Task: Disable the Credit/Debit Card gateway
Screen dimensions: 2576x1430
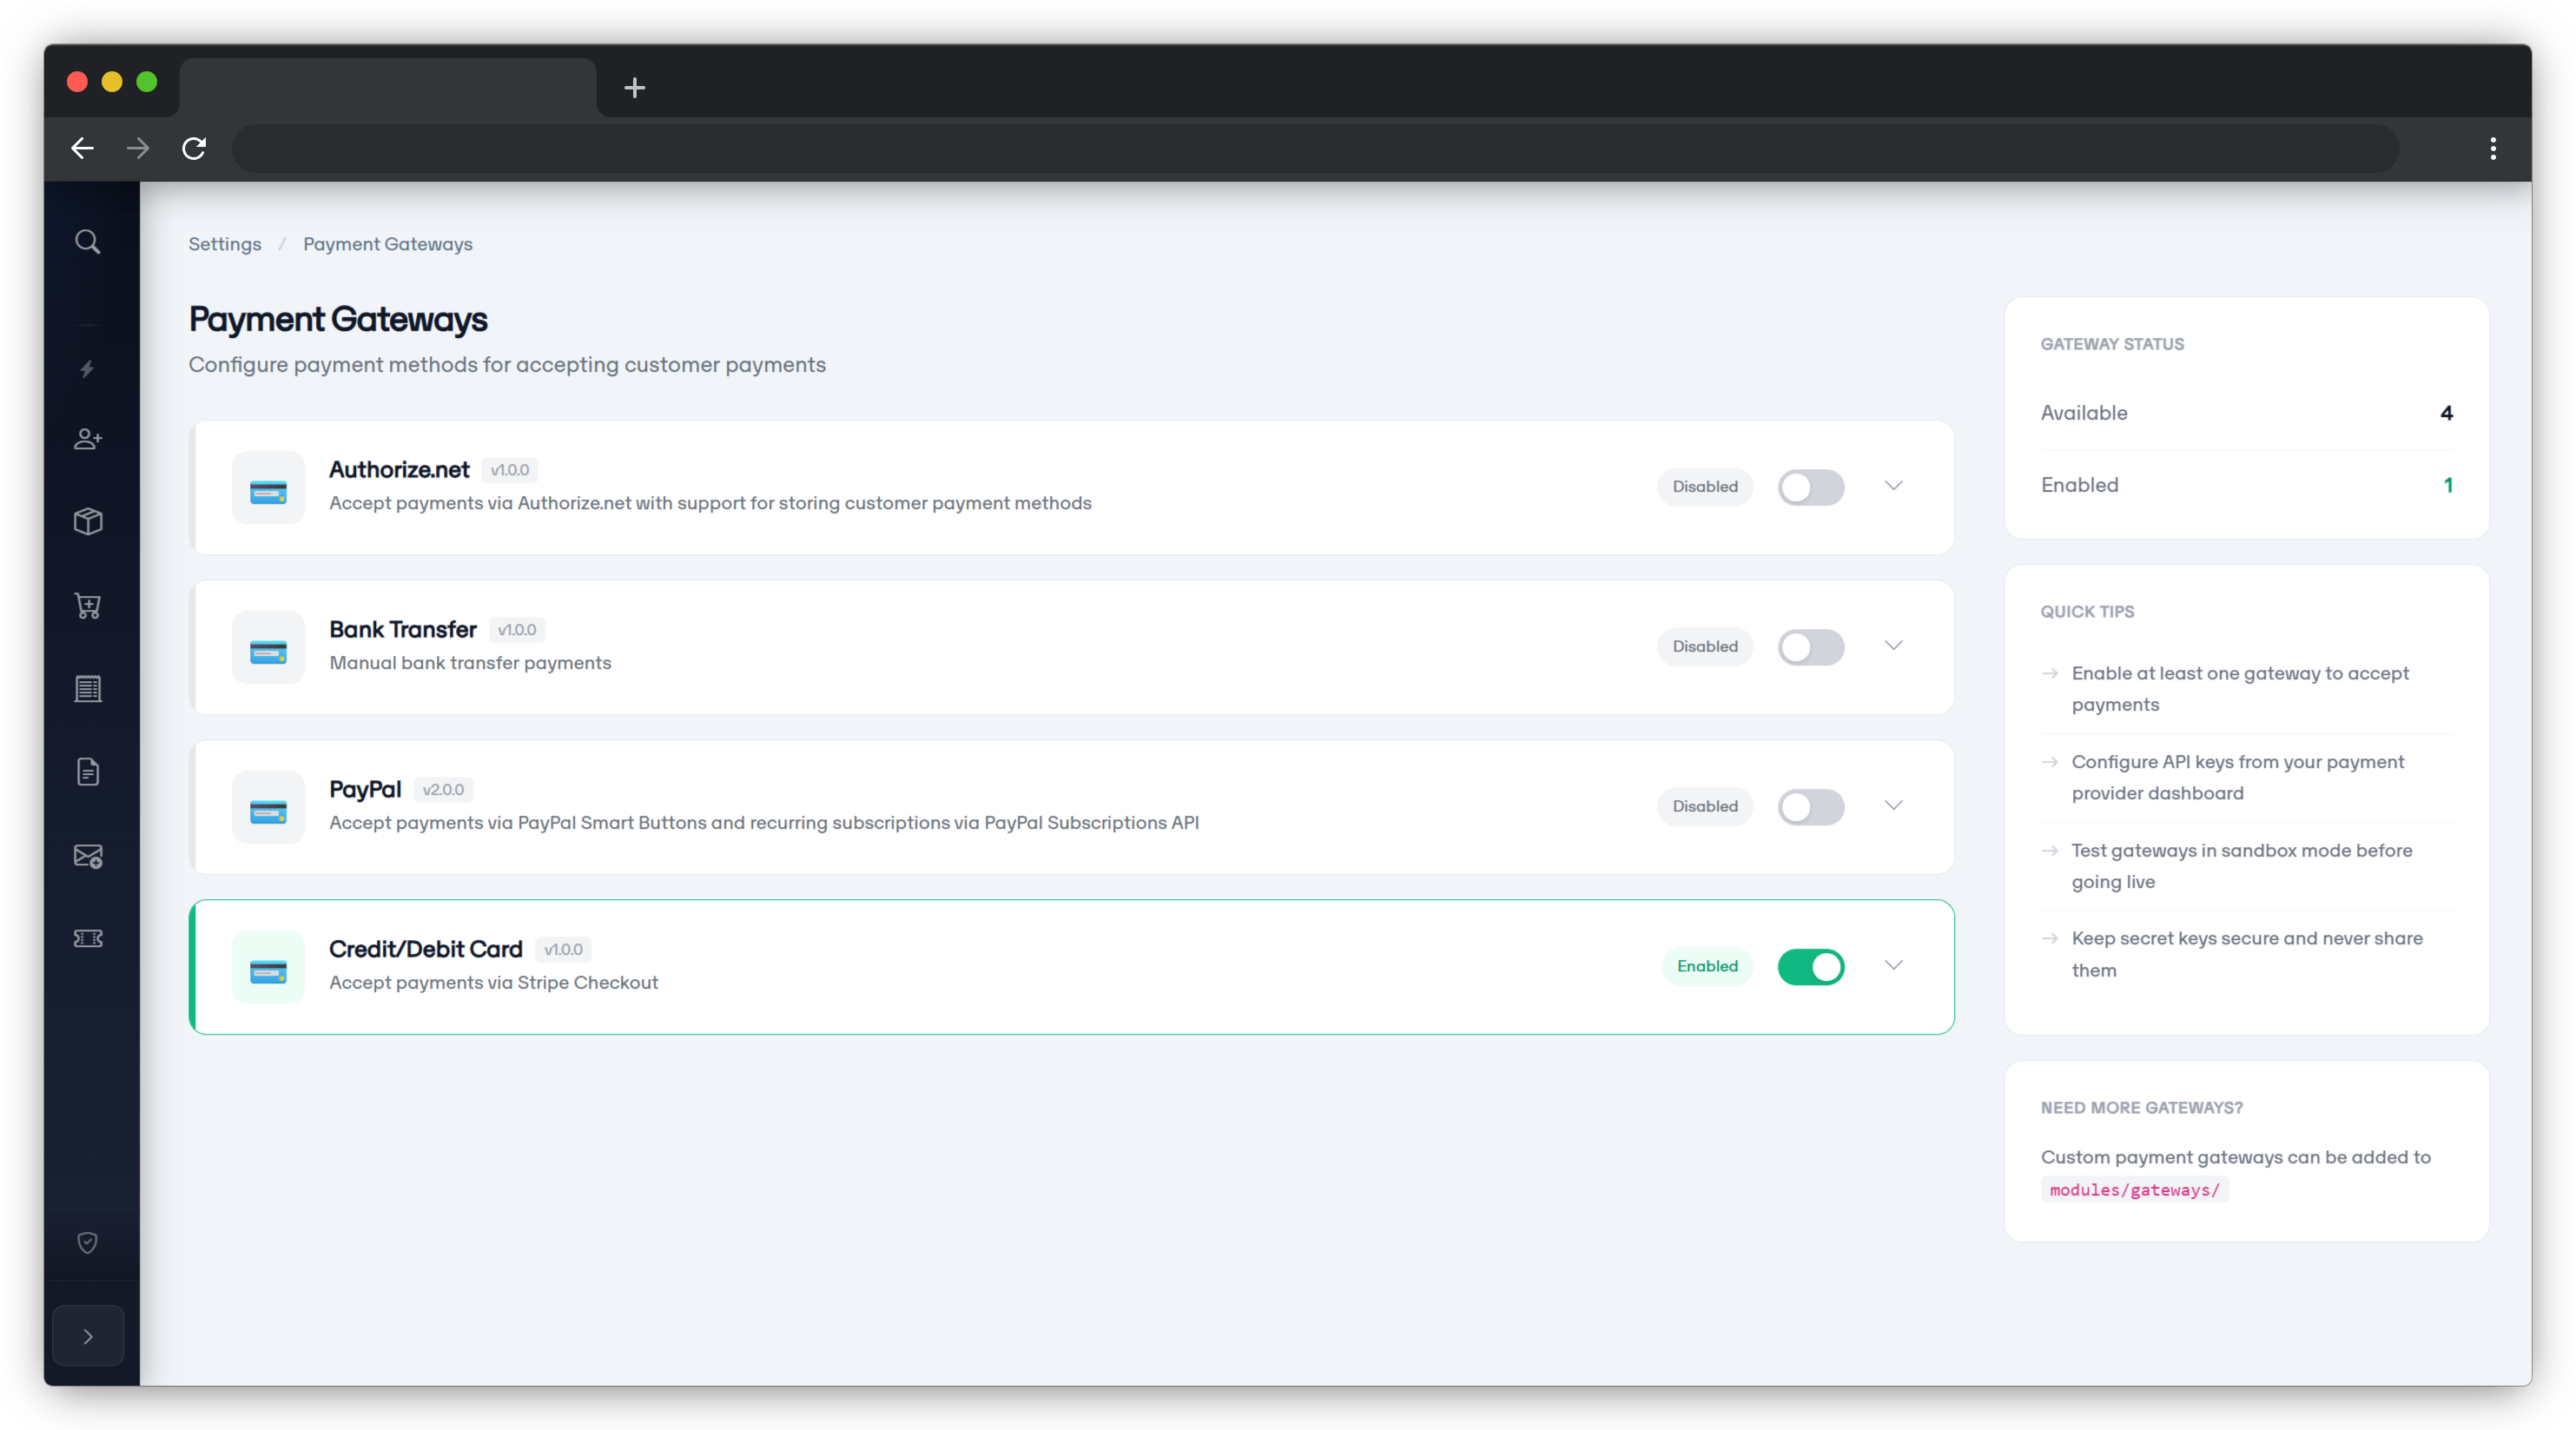Action: [1811, 966]
